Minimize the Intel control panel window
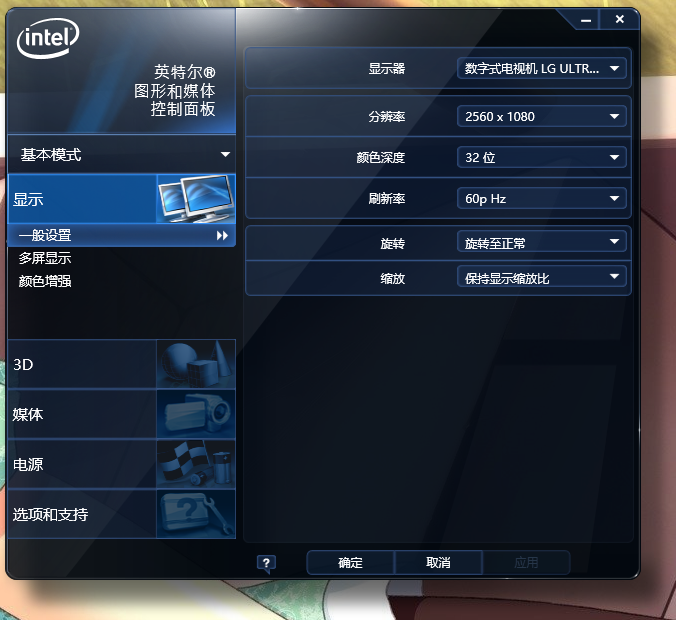Viewport: 676px width, 620px height. coord(585,20)
